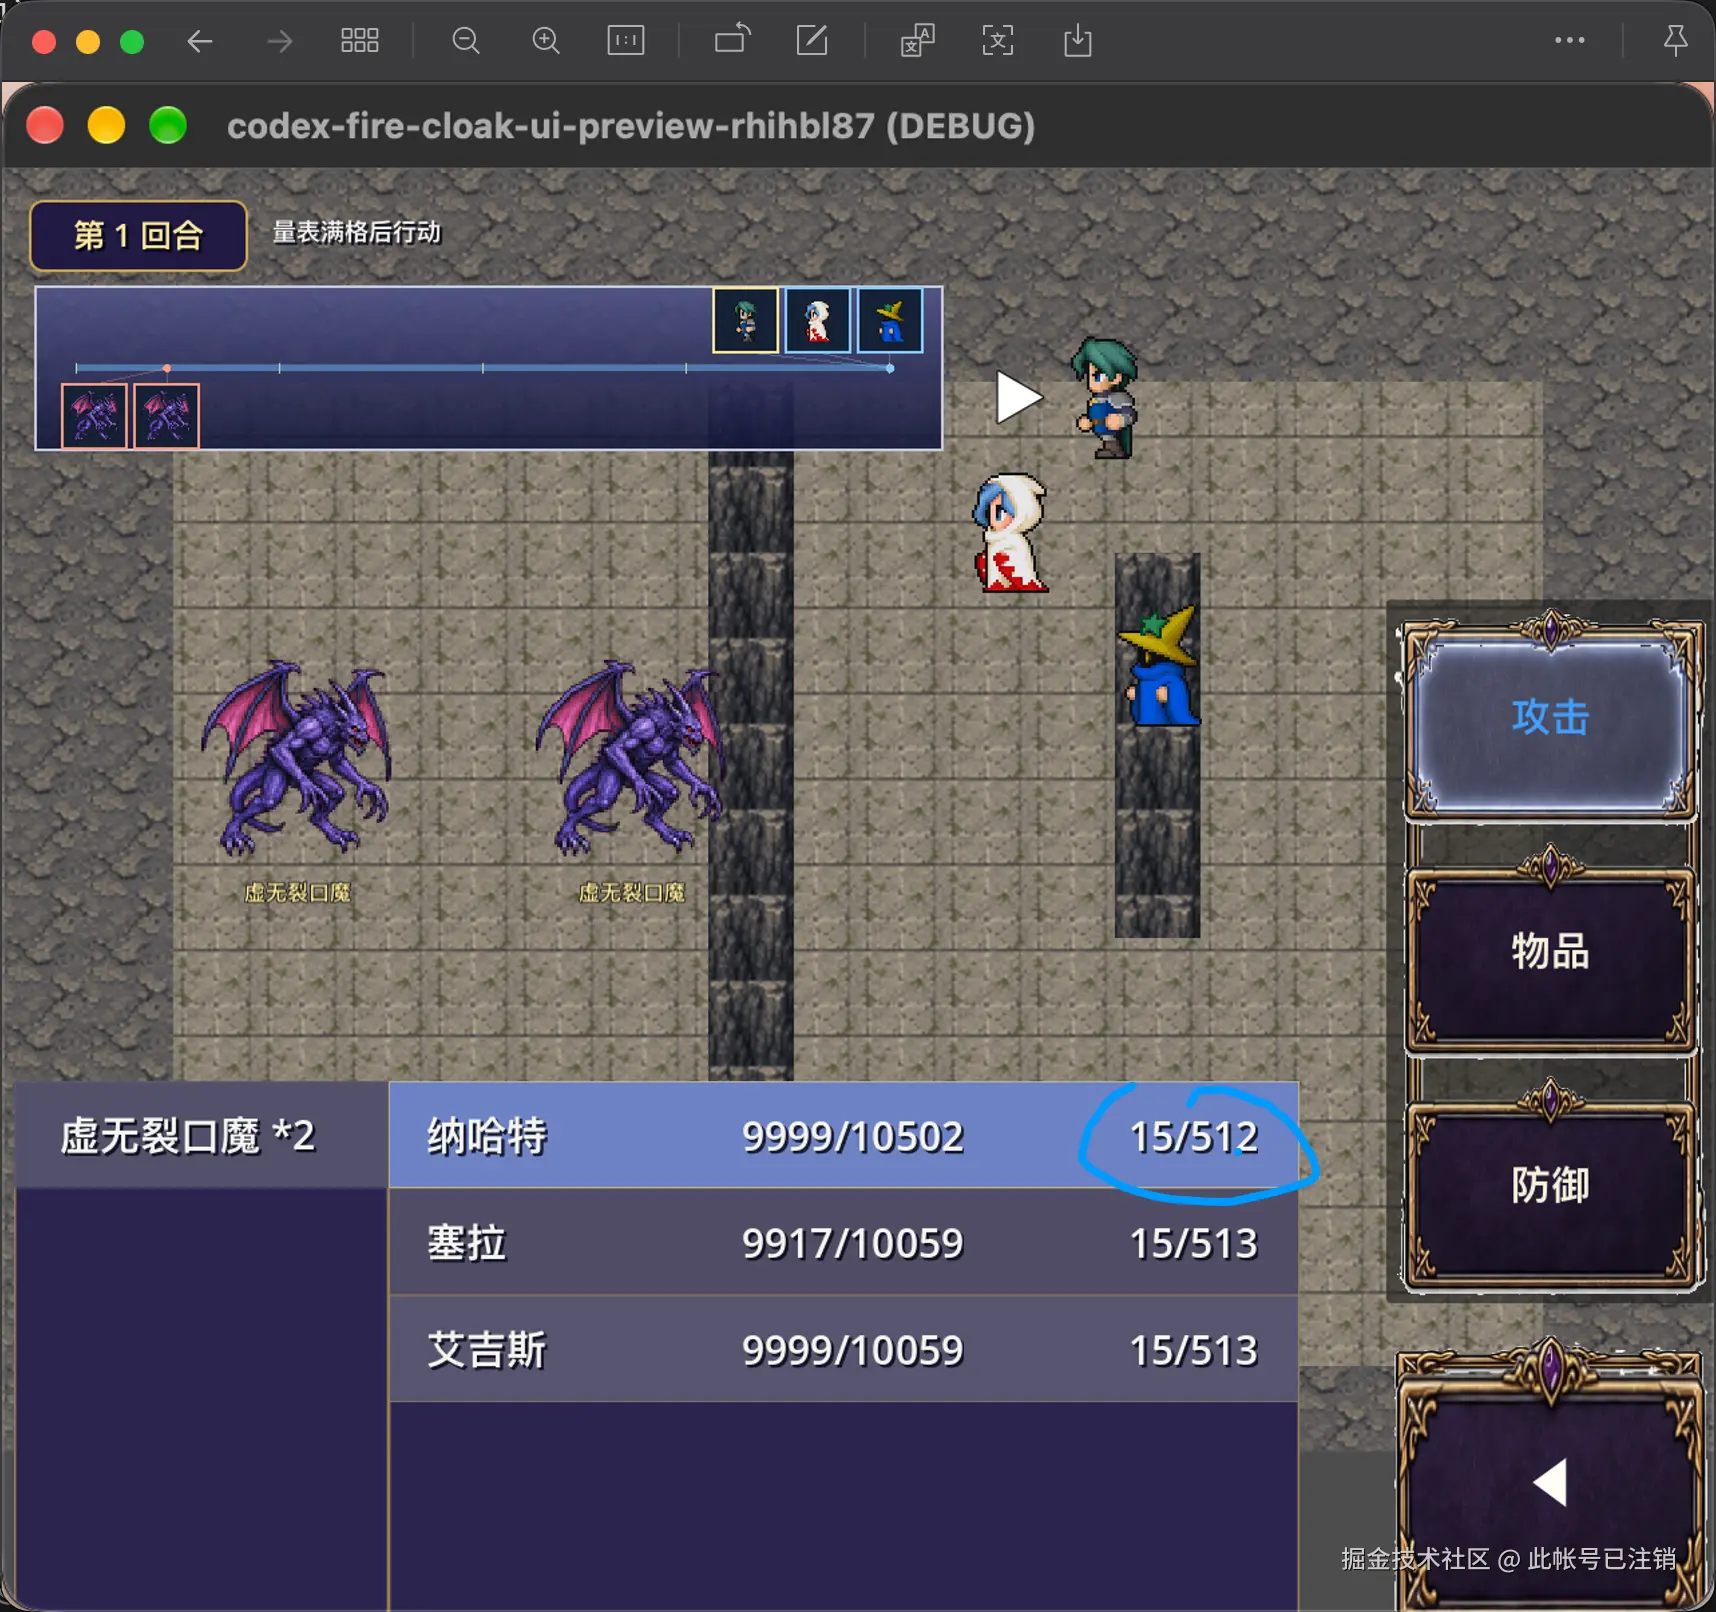Click 塞拉's MP value 15/513
Screen dimensions: 1716x1612
[x=1194, y=1244]
